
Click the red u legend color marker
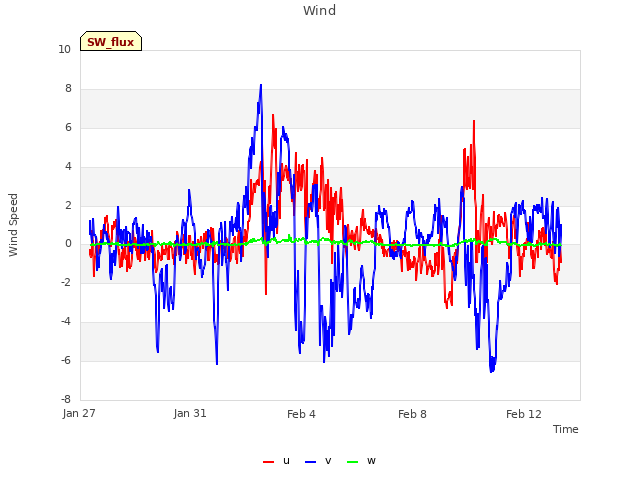(268, 462)
